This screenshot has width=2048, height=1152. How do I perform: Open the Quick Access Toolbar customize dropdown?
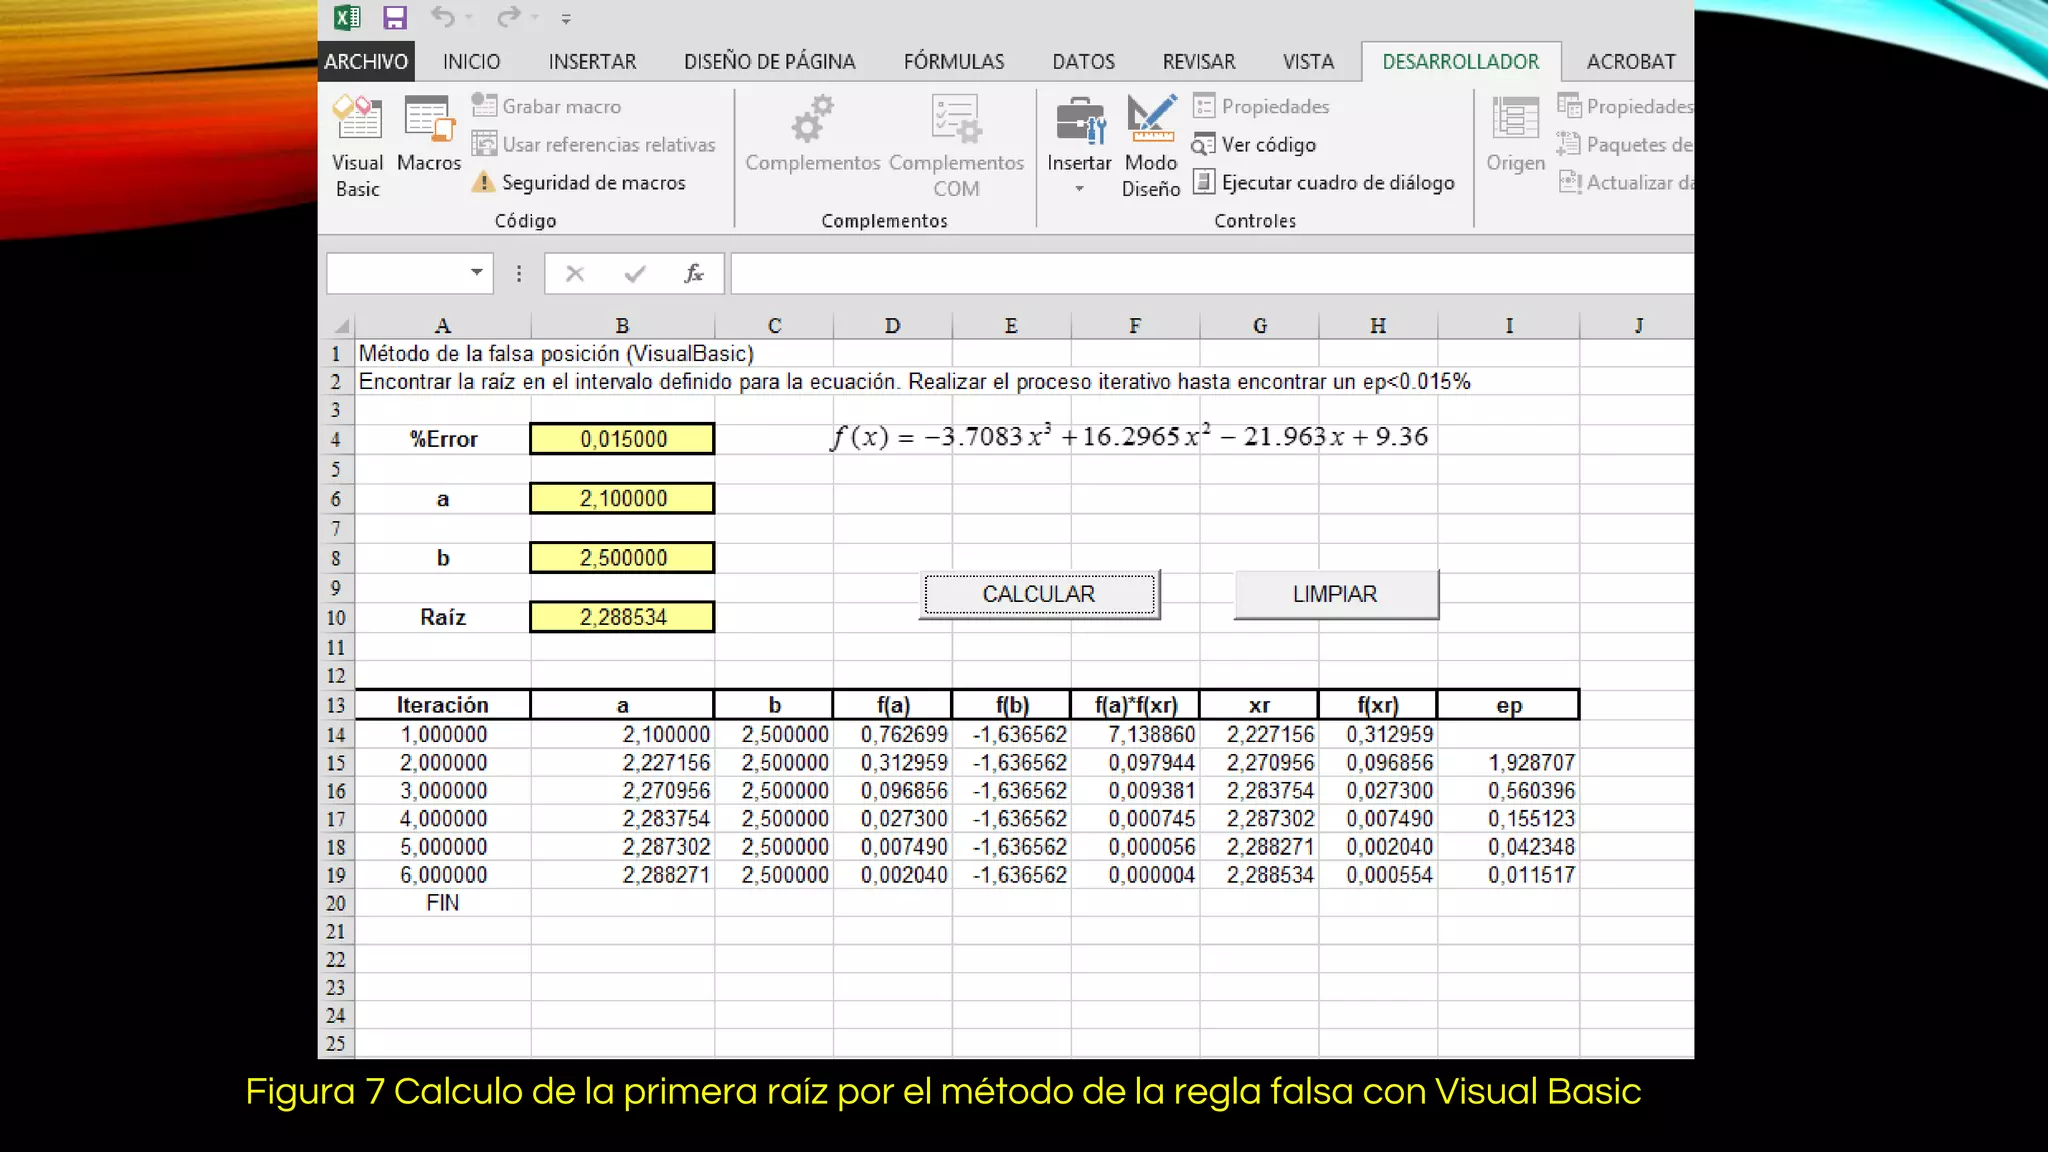[x=566, y=18]
